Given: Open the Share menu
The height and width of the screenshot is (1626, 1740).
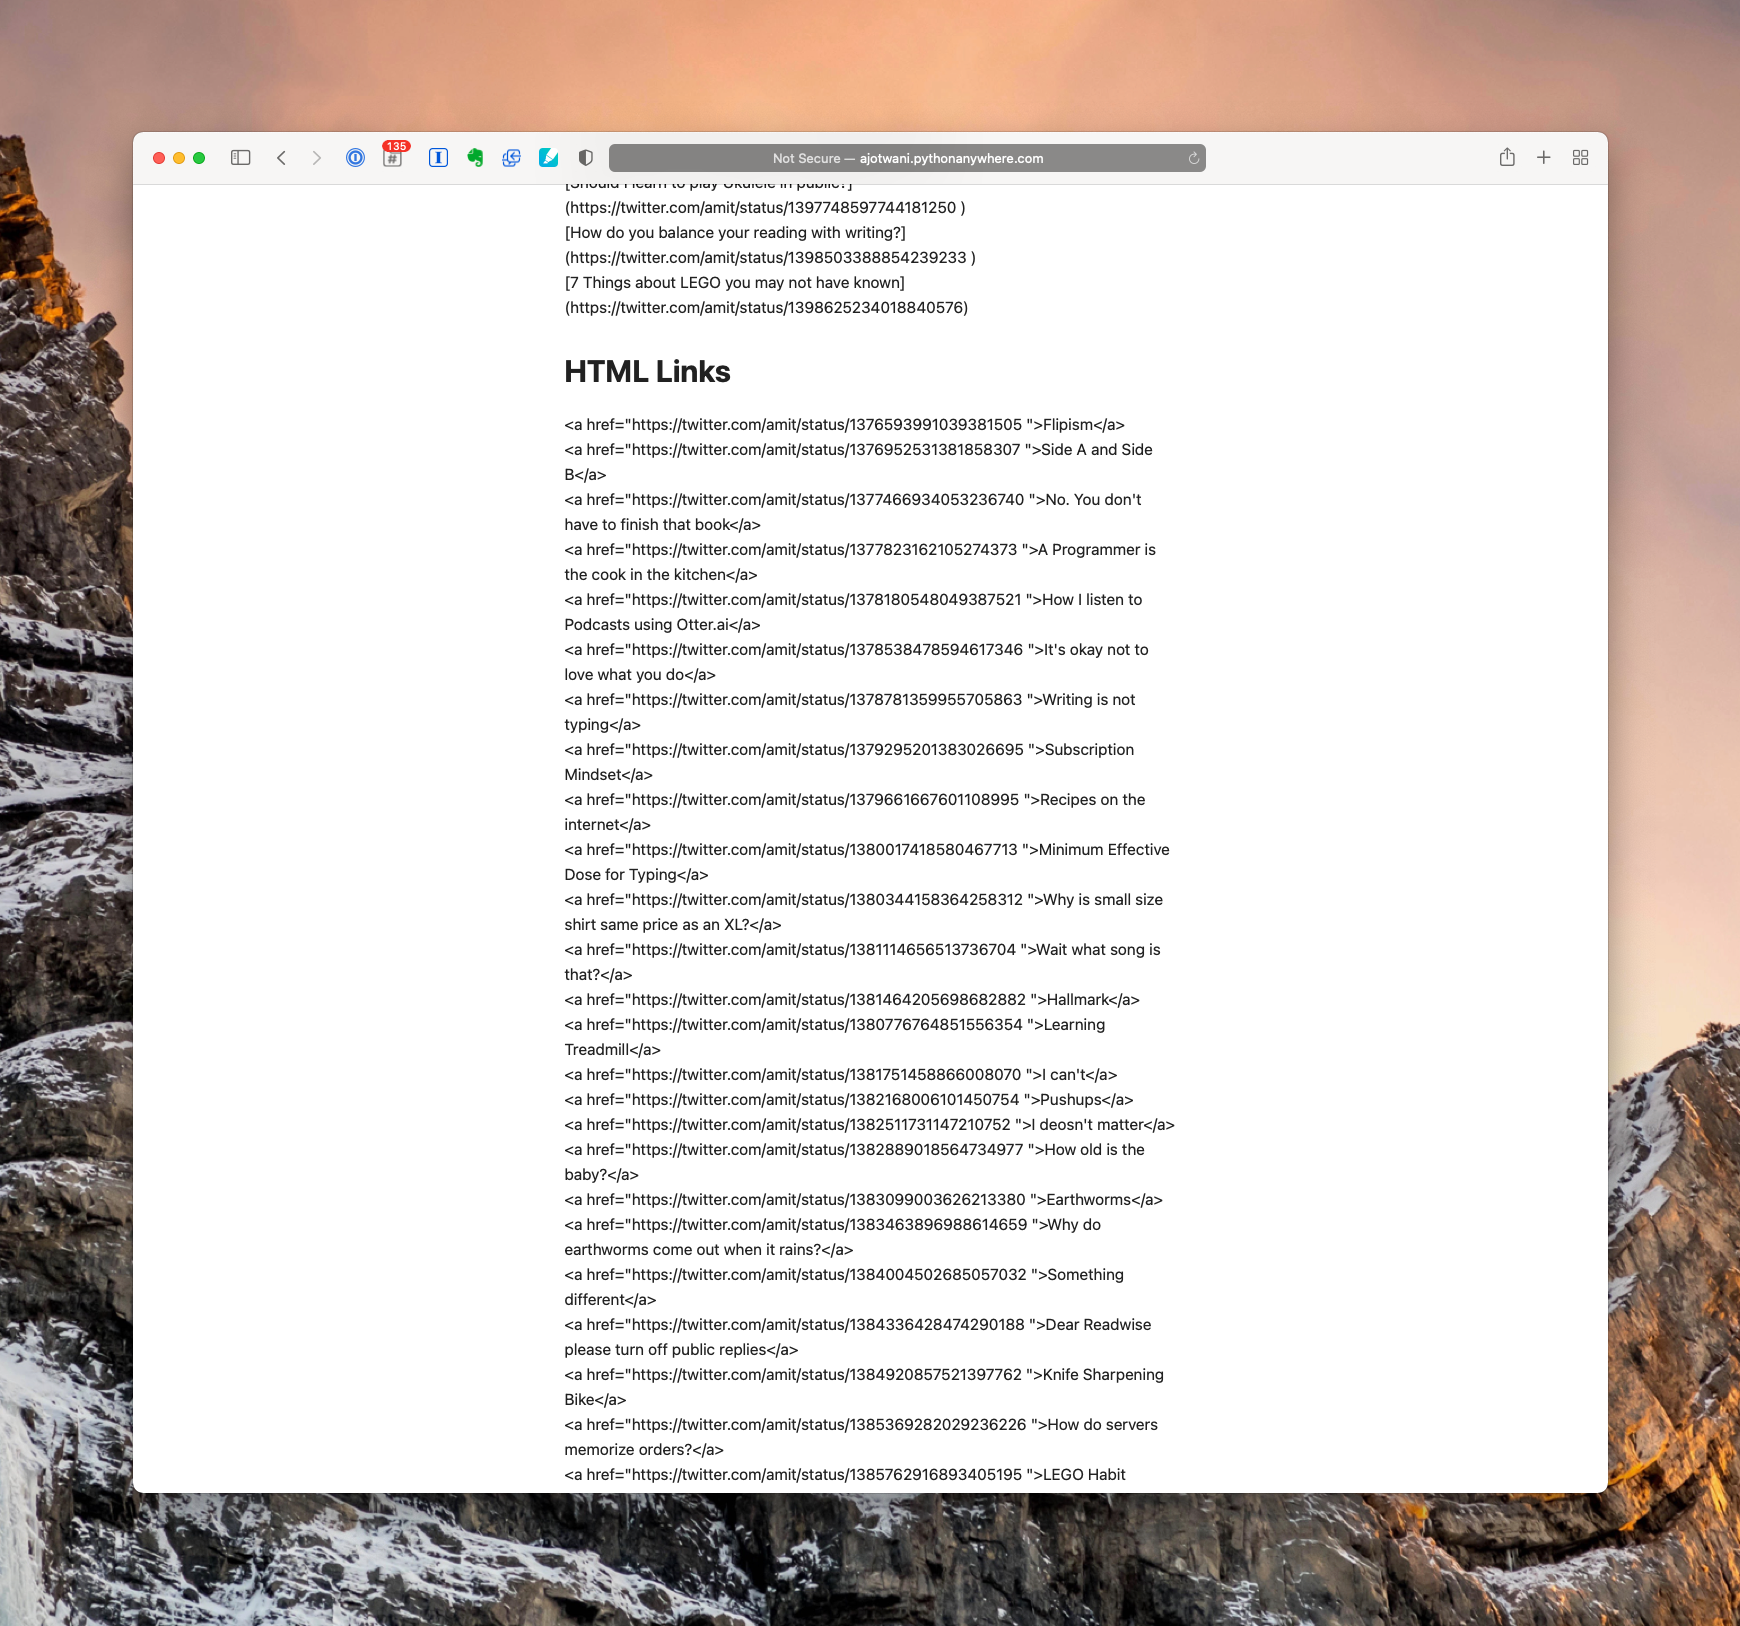Looking at the screenshot, I should pyautogui.click(x=1507, y=158).
